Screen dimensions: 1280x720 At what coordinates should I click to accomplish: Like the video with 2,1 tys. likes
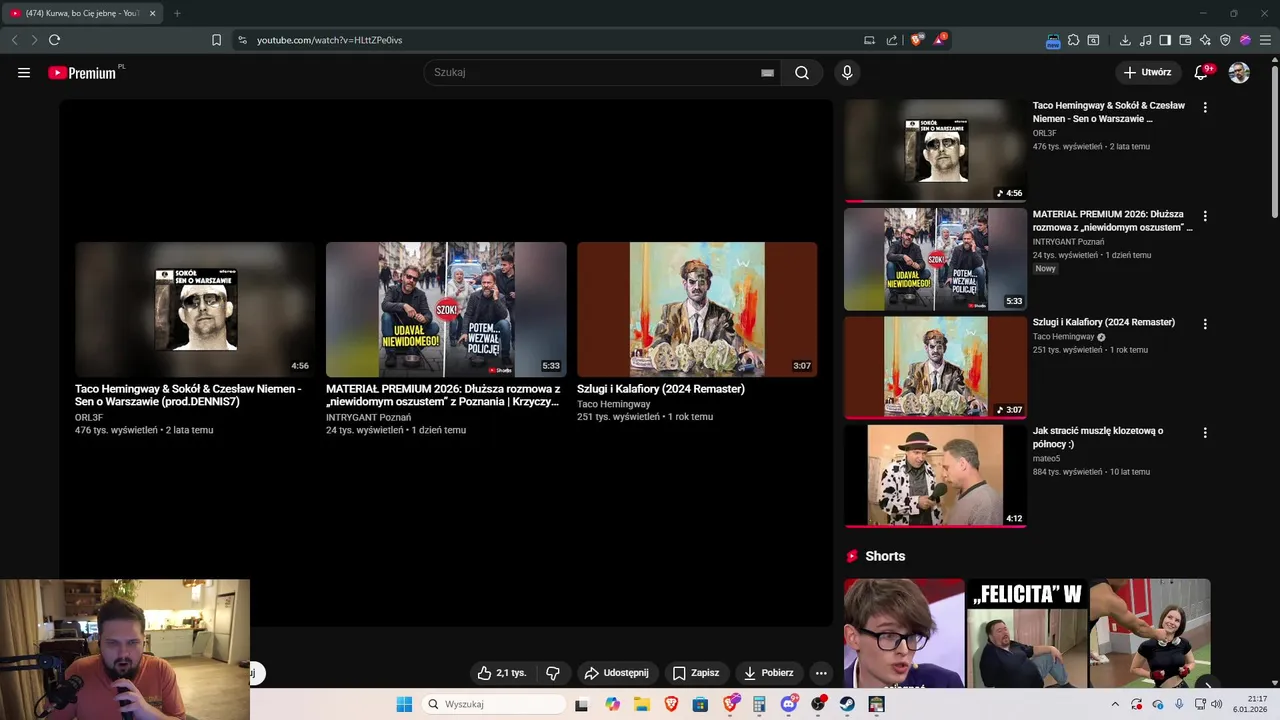pyautogui.click(x=502, y=673)
